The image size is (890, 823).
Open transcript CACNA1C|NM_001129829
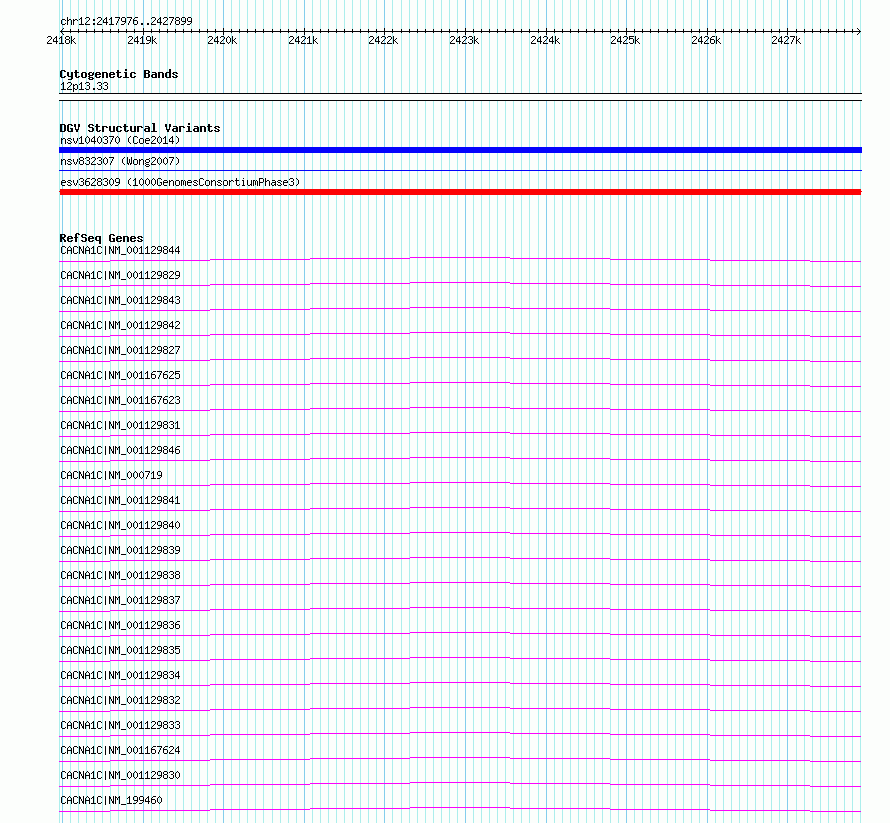[x=120, y=275]
